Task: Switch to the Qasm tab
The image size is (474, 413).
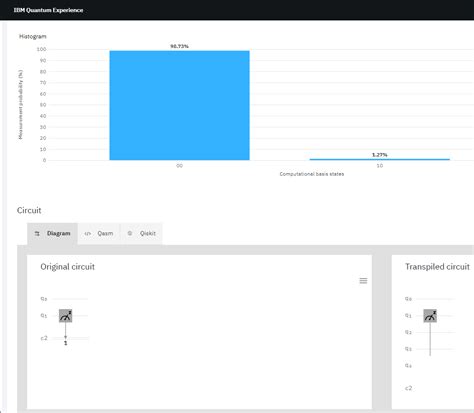Action: click(99, 233)
